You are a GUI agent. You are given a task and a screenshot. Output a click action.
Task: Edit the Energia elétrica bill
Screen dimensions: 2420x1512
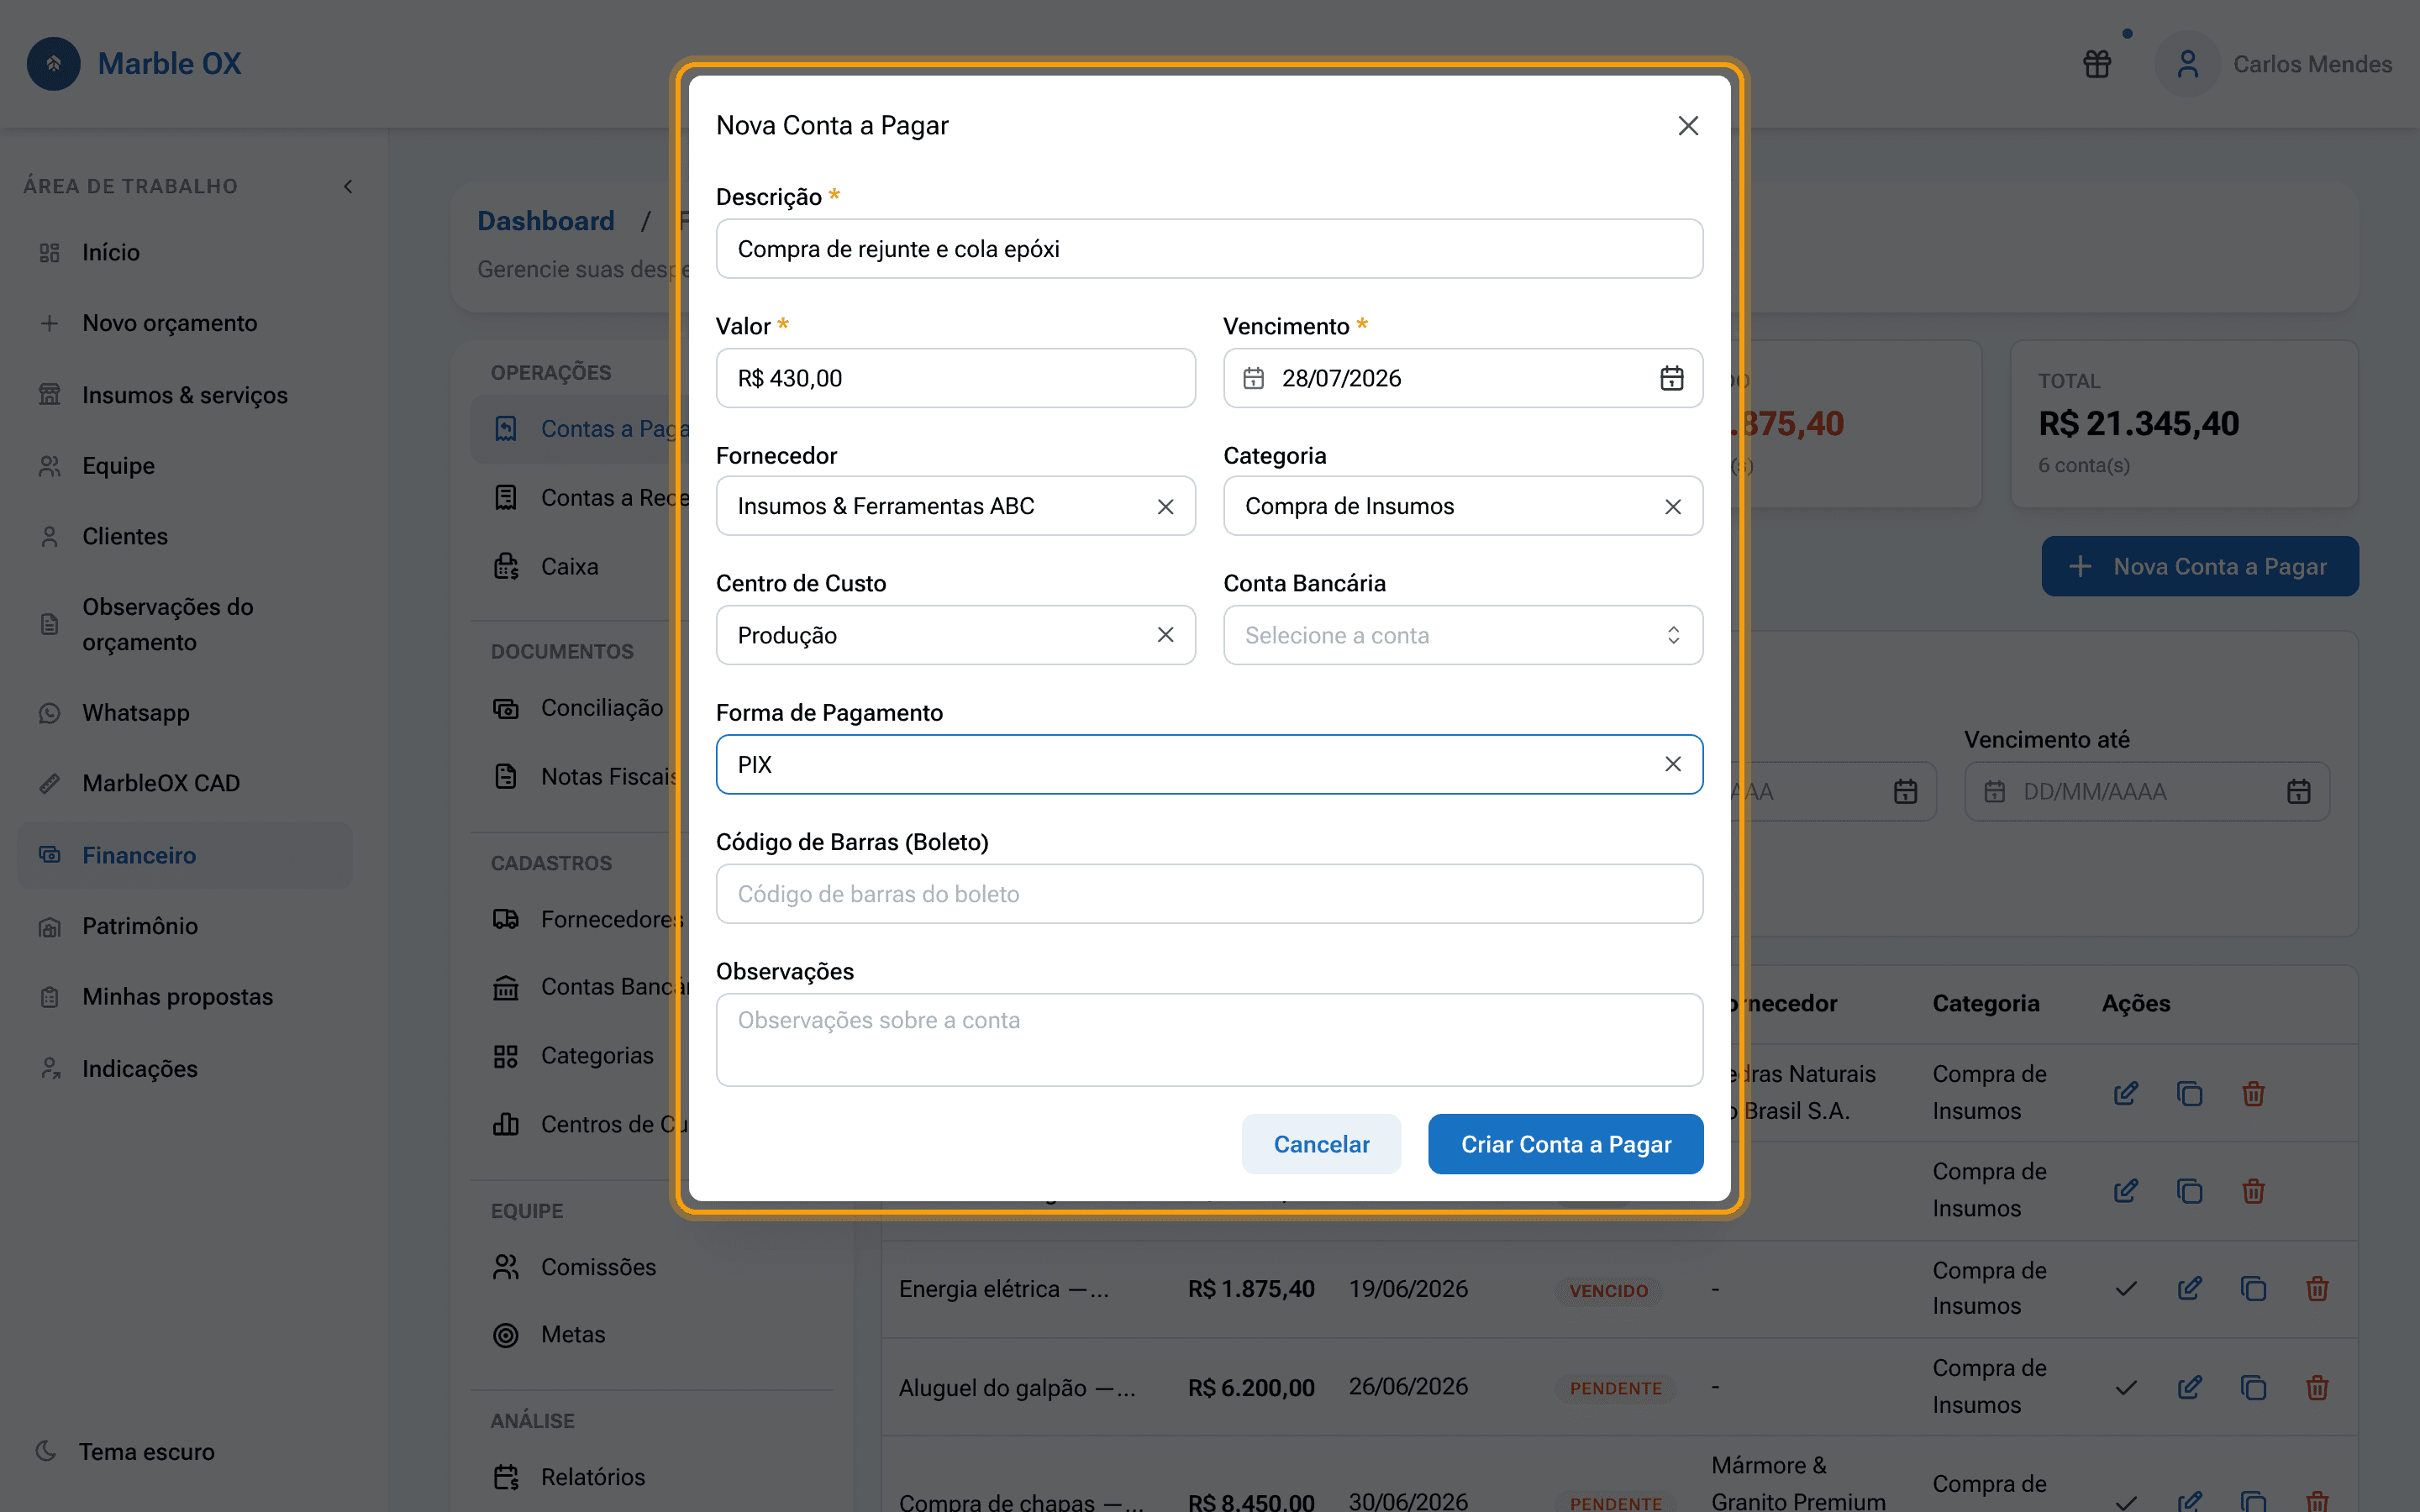tap(2190, 1289)
